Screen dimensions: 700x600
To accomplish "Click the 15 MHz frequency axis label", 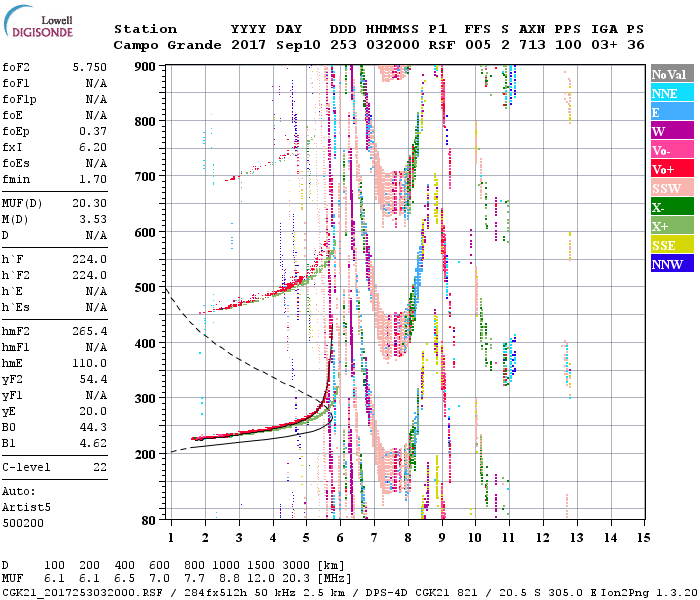I will [644, 537].
